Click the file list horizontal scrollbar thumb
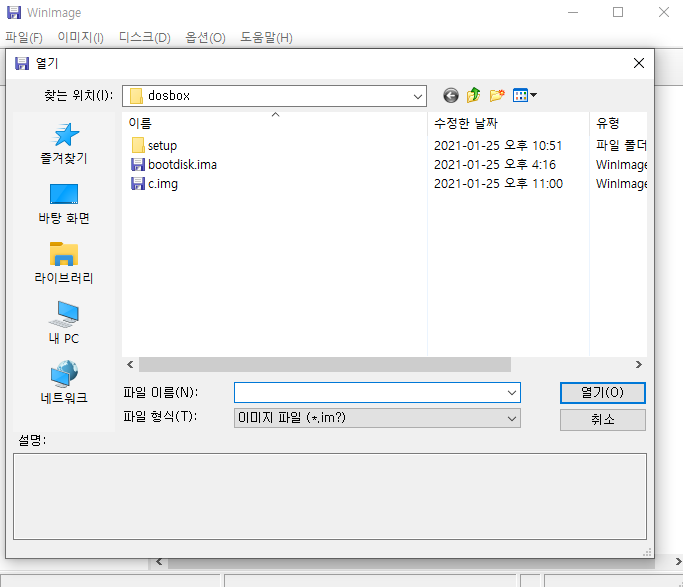The image size is (683, 587). [x=325, y=364]
